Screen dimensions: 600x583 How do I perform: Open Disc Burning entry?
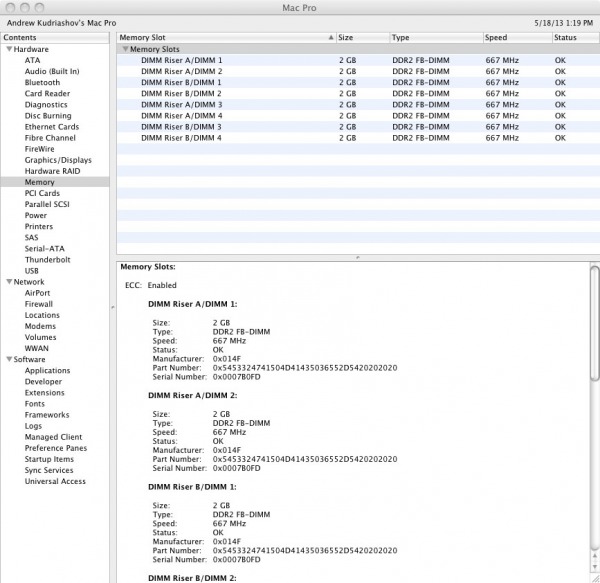click(x=48, y=116)
